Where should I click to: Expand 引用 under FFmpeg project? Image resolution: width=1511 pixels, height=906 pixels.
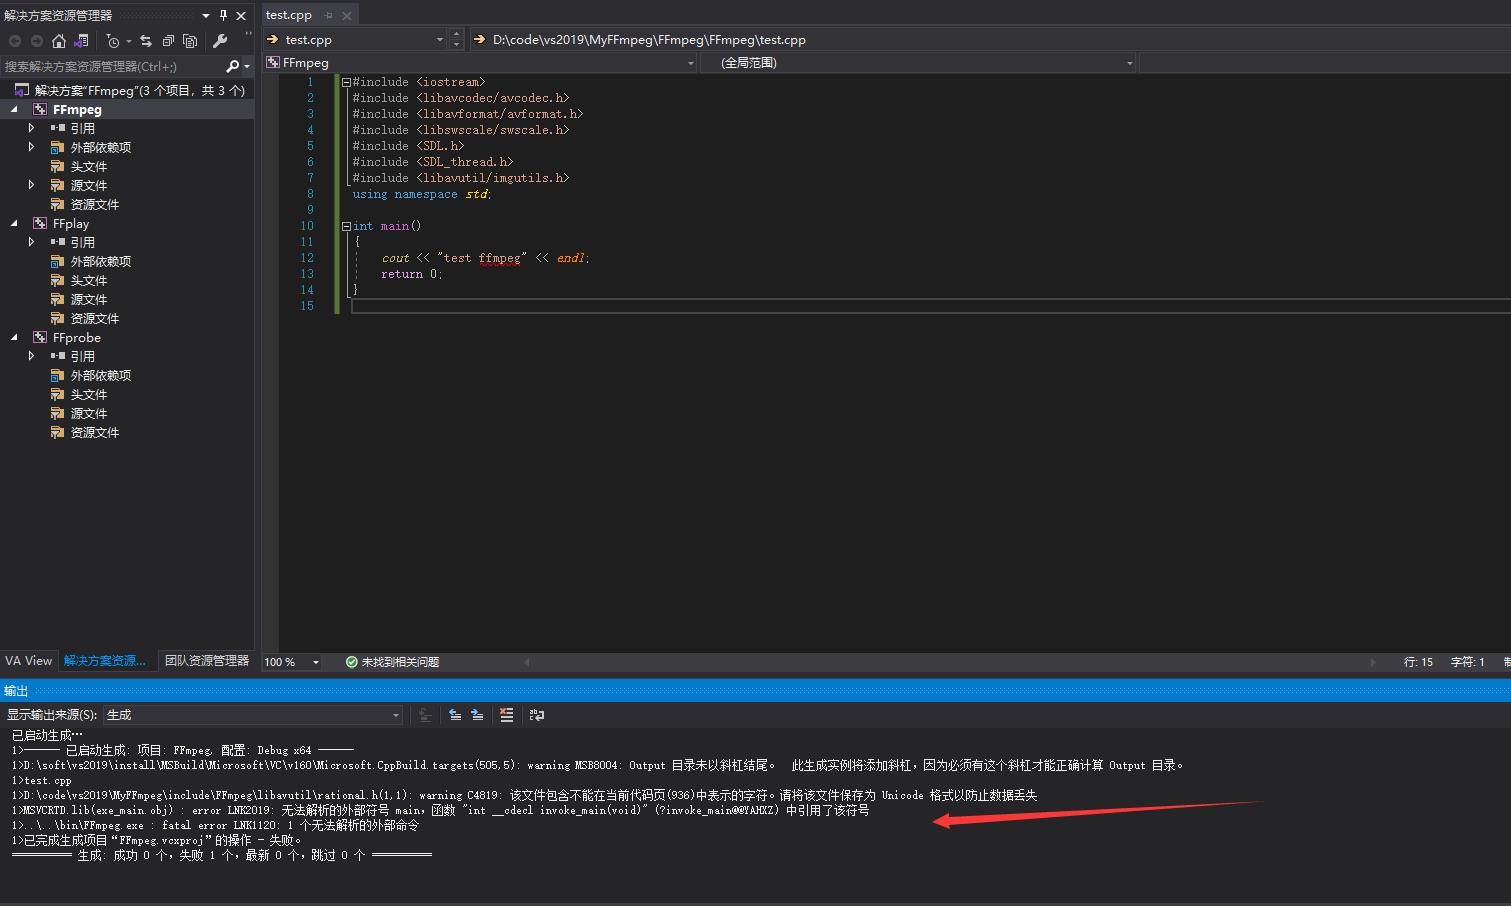click(31, 128)
